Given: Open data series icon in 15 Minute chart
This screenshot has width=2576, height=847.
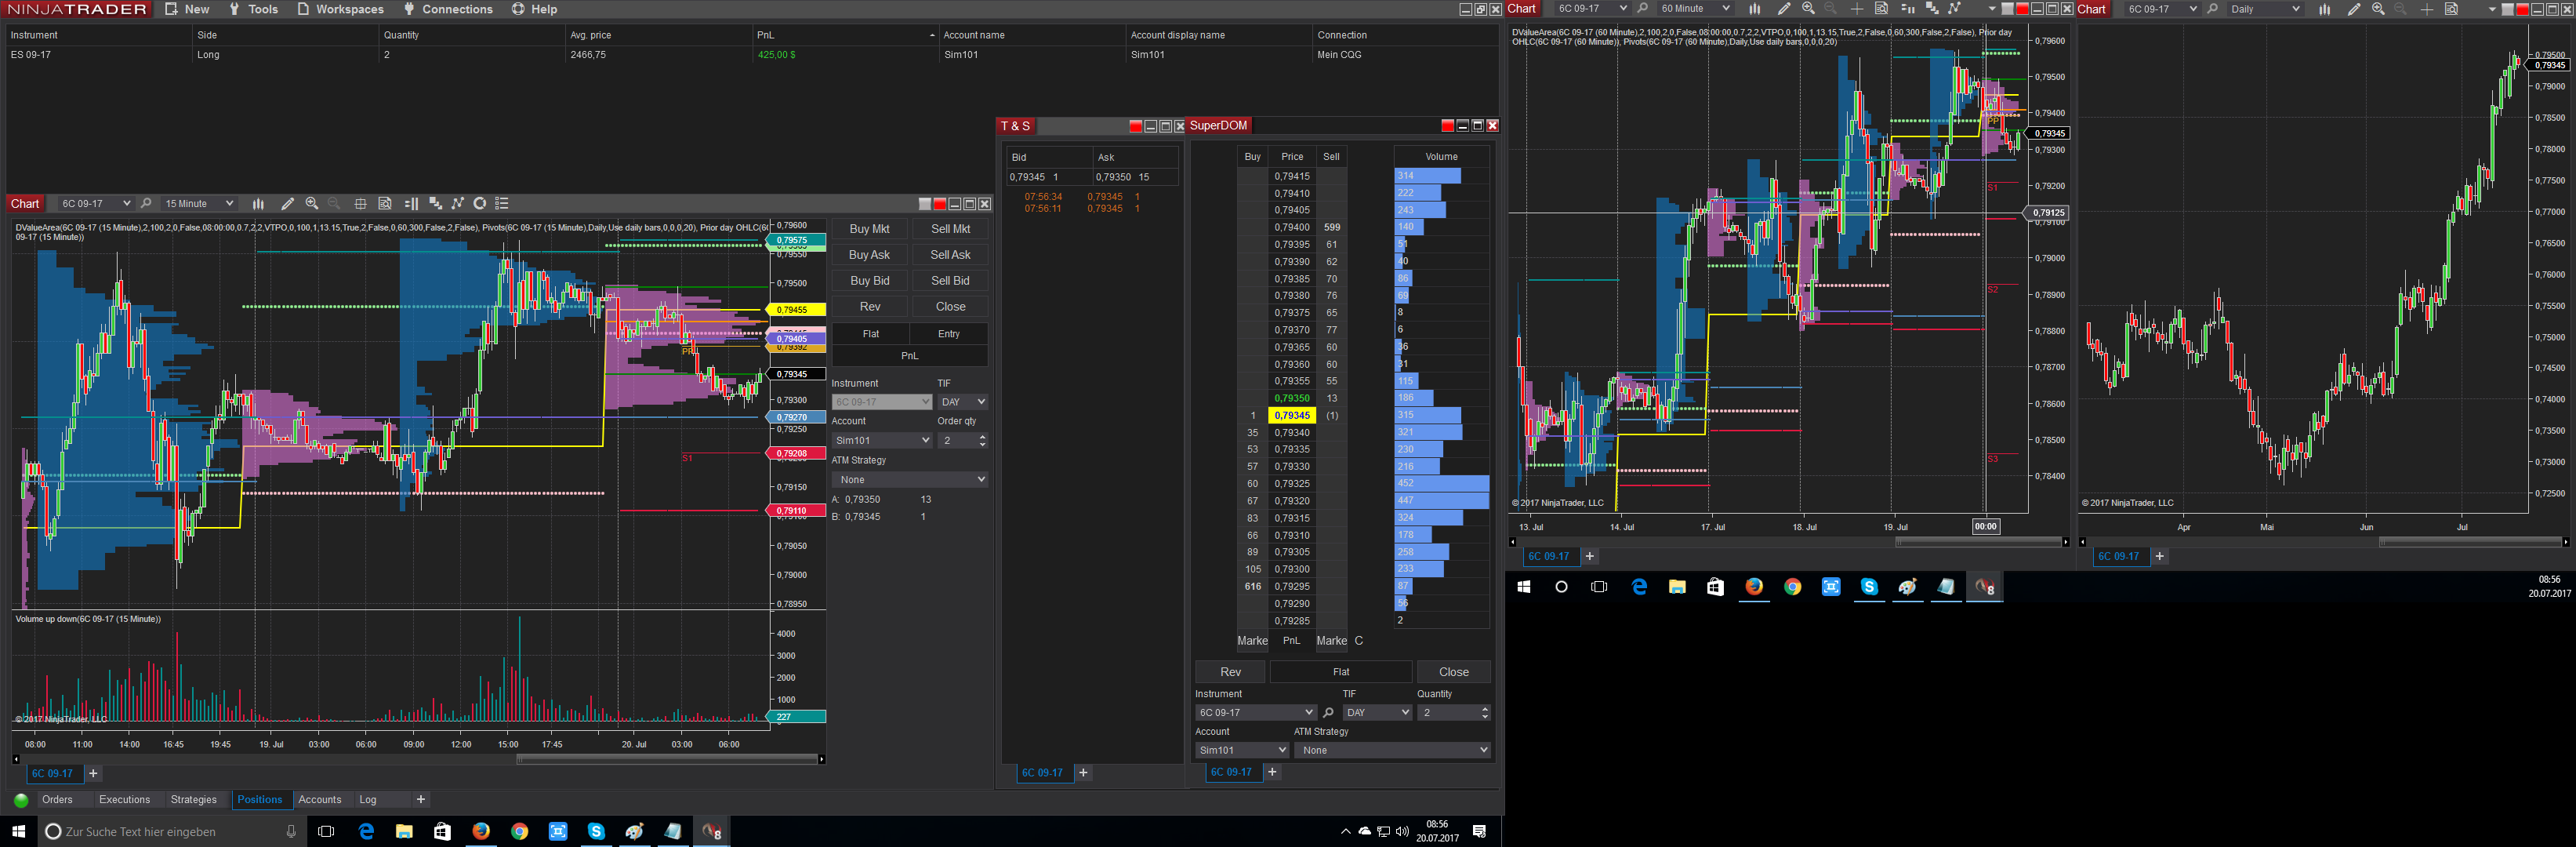Looking at the screenshot, I should tap(435, 204).
